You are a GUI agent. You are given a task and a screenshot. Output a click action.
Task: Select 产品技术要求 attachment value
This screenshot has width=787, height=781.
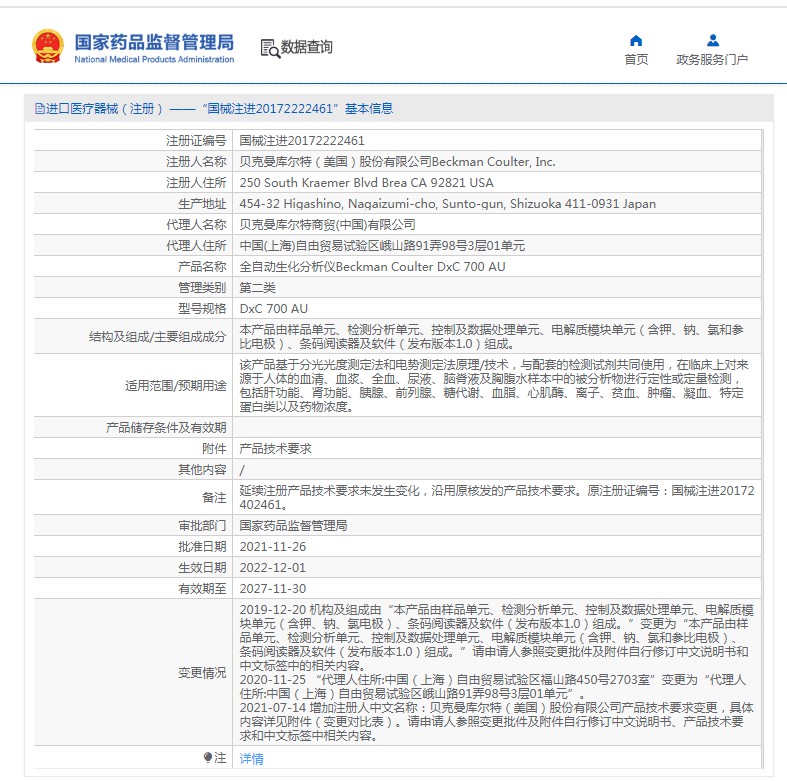pyautogui.click(x=275, y=449)
